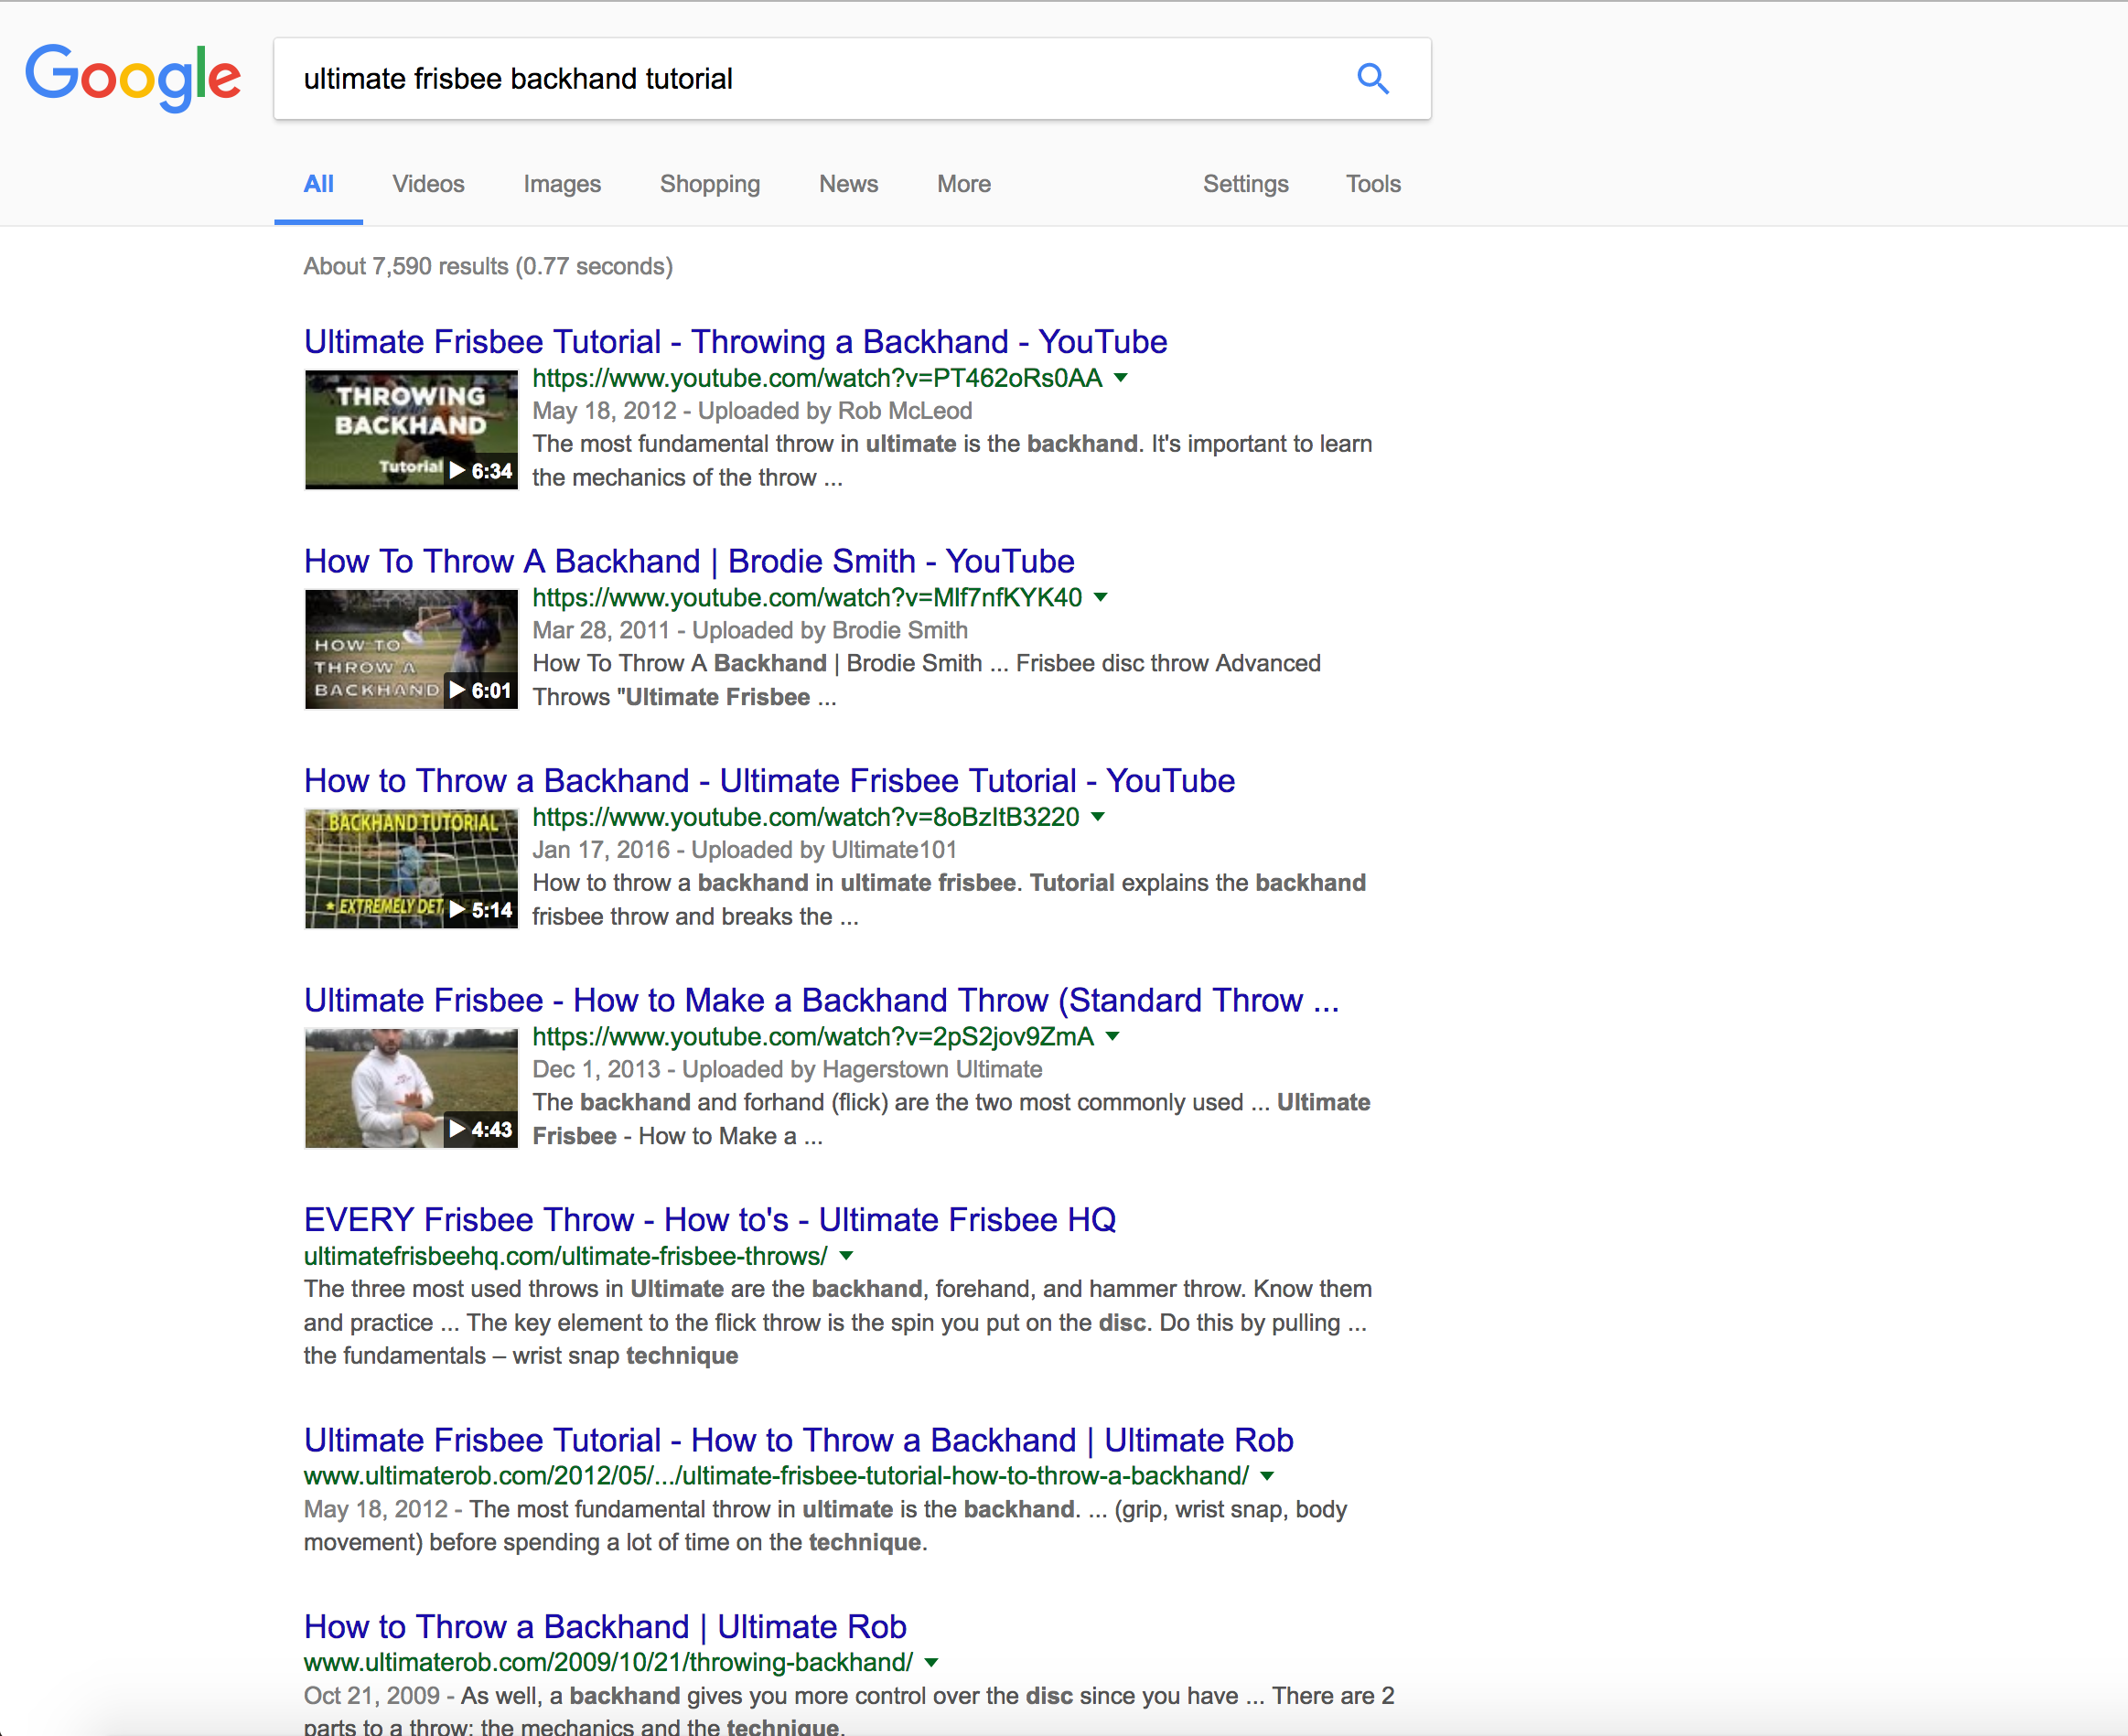Open 'How To Throw A Backhand | Brodie Smith' link
Image resolution: width=2128 pixels, height=1736 pixels.
(x=688, y=561)
